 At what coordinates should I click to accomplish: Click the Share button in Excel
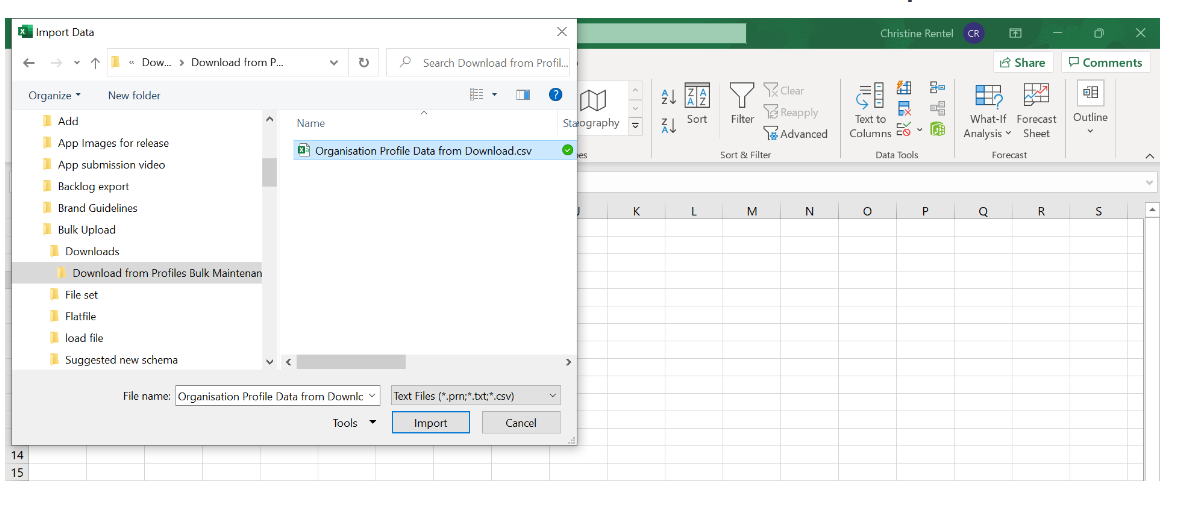click(x=1023, y=62)
